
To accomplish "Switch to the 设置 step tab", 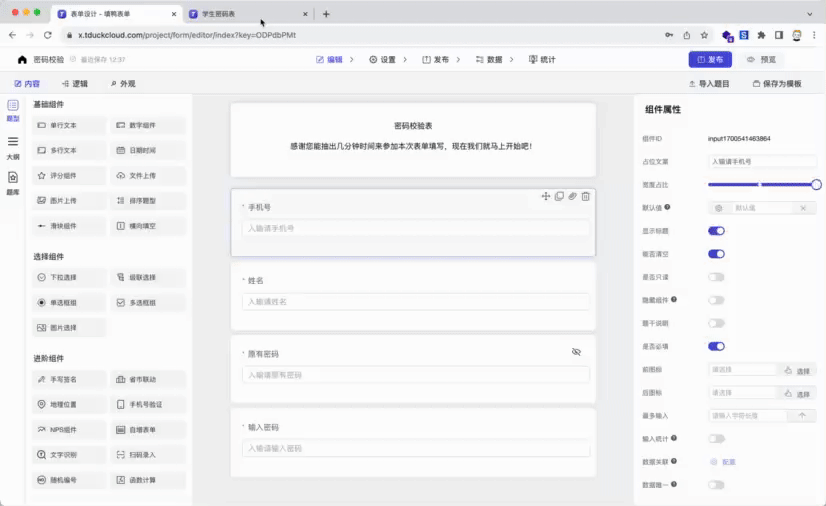I will (382, 59).
